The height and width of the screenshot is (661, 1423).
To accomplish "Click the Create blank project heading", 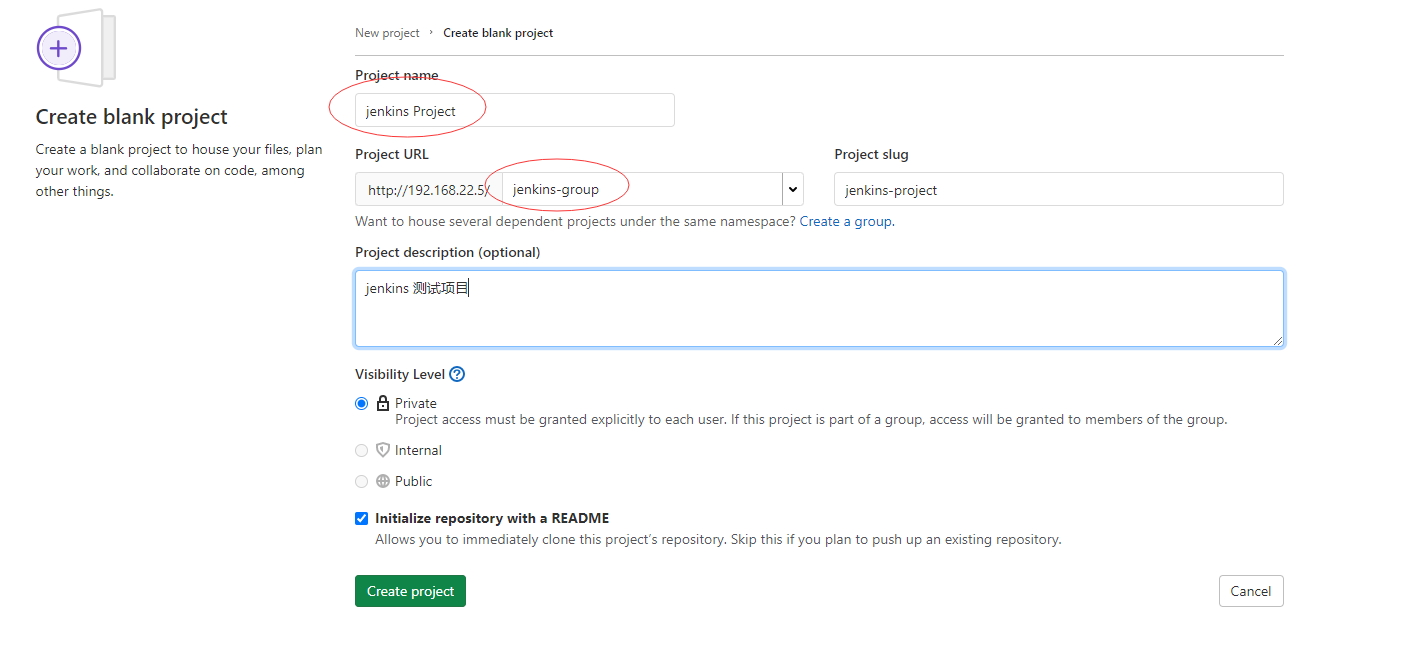I will pyautogui.click(x=132, y=117).
